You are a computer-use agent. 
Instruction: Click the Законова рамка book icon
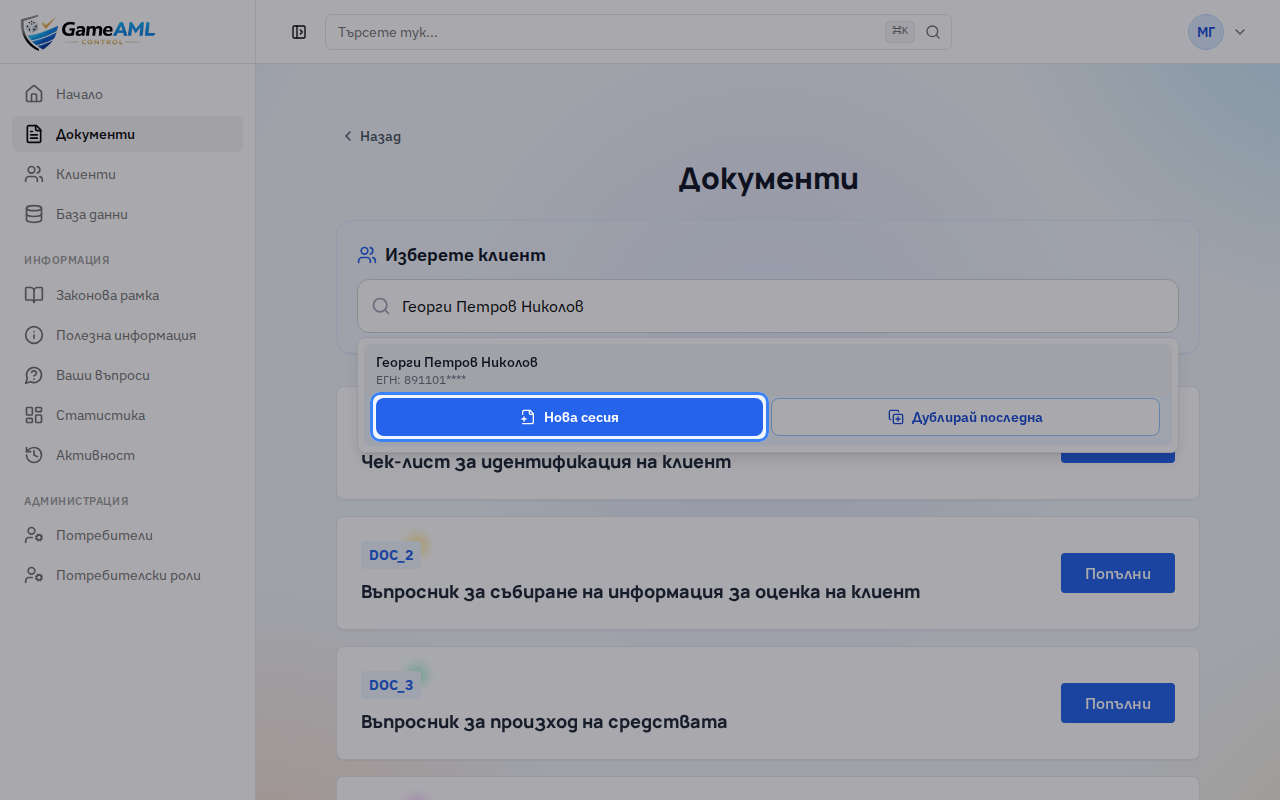tap(34, 295)
